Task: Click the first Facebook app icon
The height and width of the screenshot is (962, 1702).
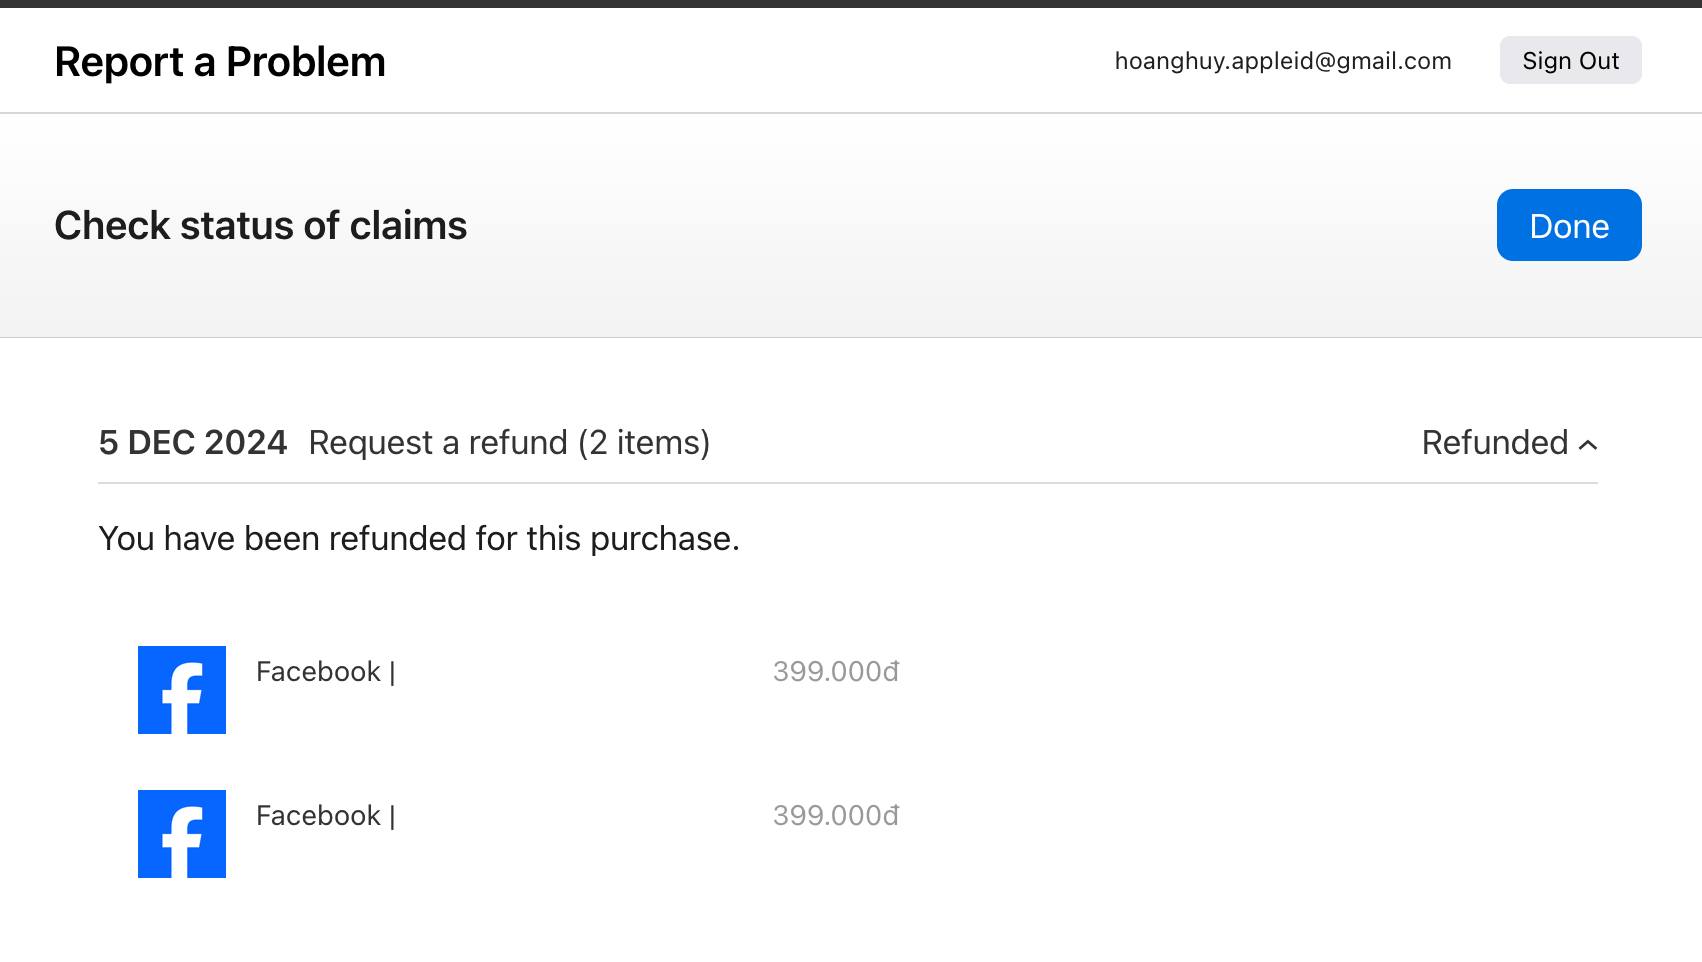Action: (x=182, y=690)
